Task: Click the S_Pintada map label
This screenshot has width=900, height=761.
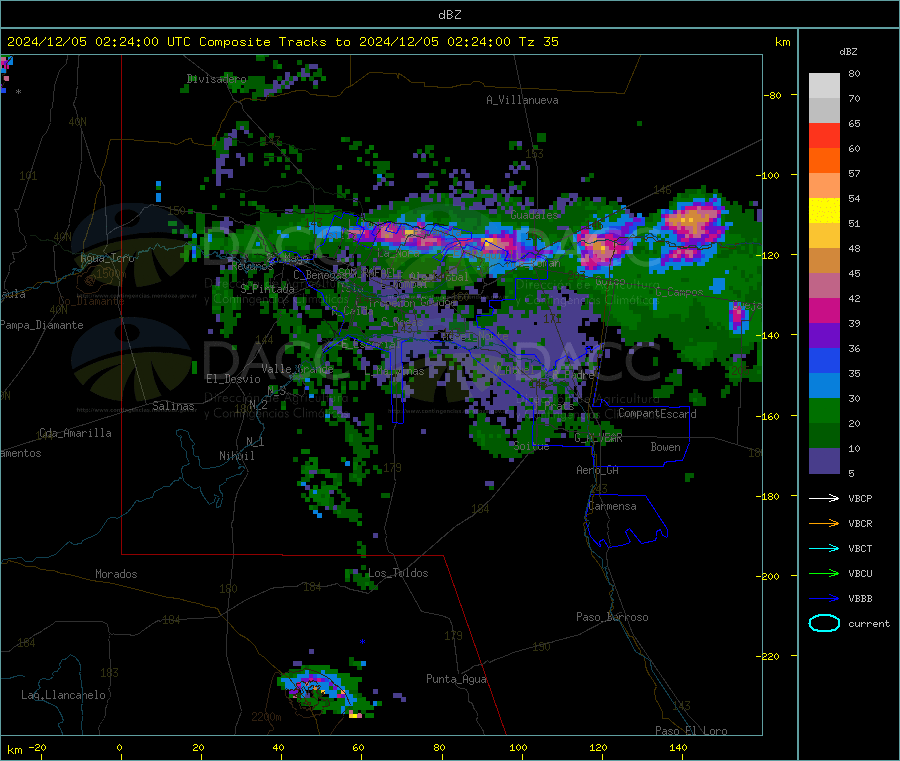Action: point(267,289)
